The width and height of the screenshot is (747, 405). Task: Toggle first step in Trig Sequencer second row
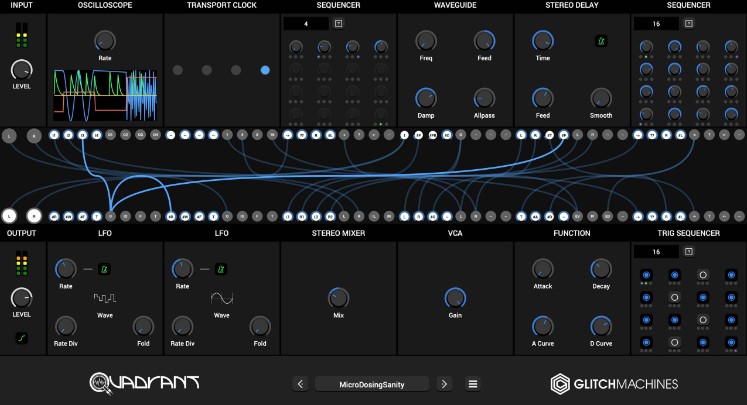[x=646, y=297]
